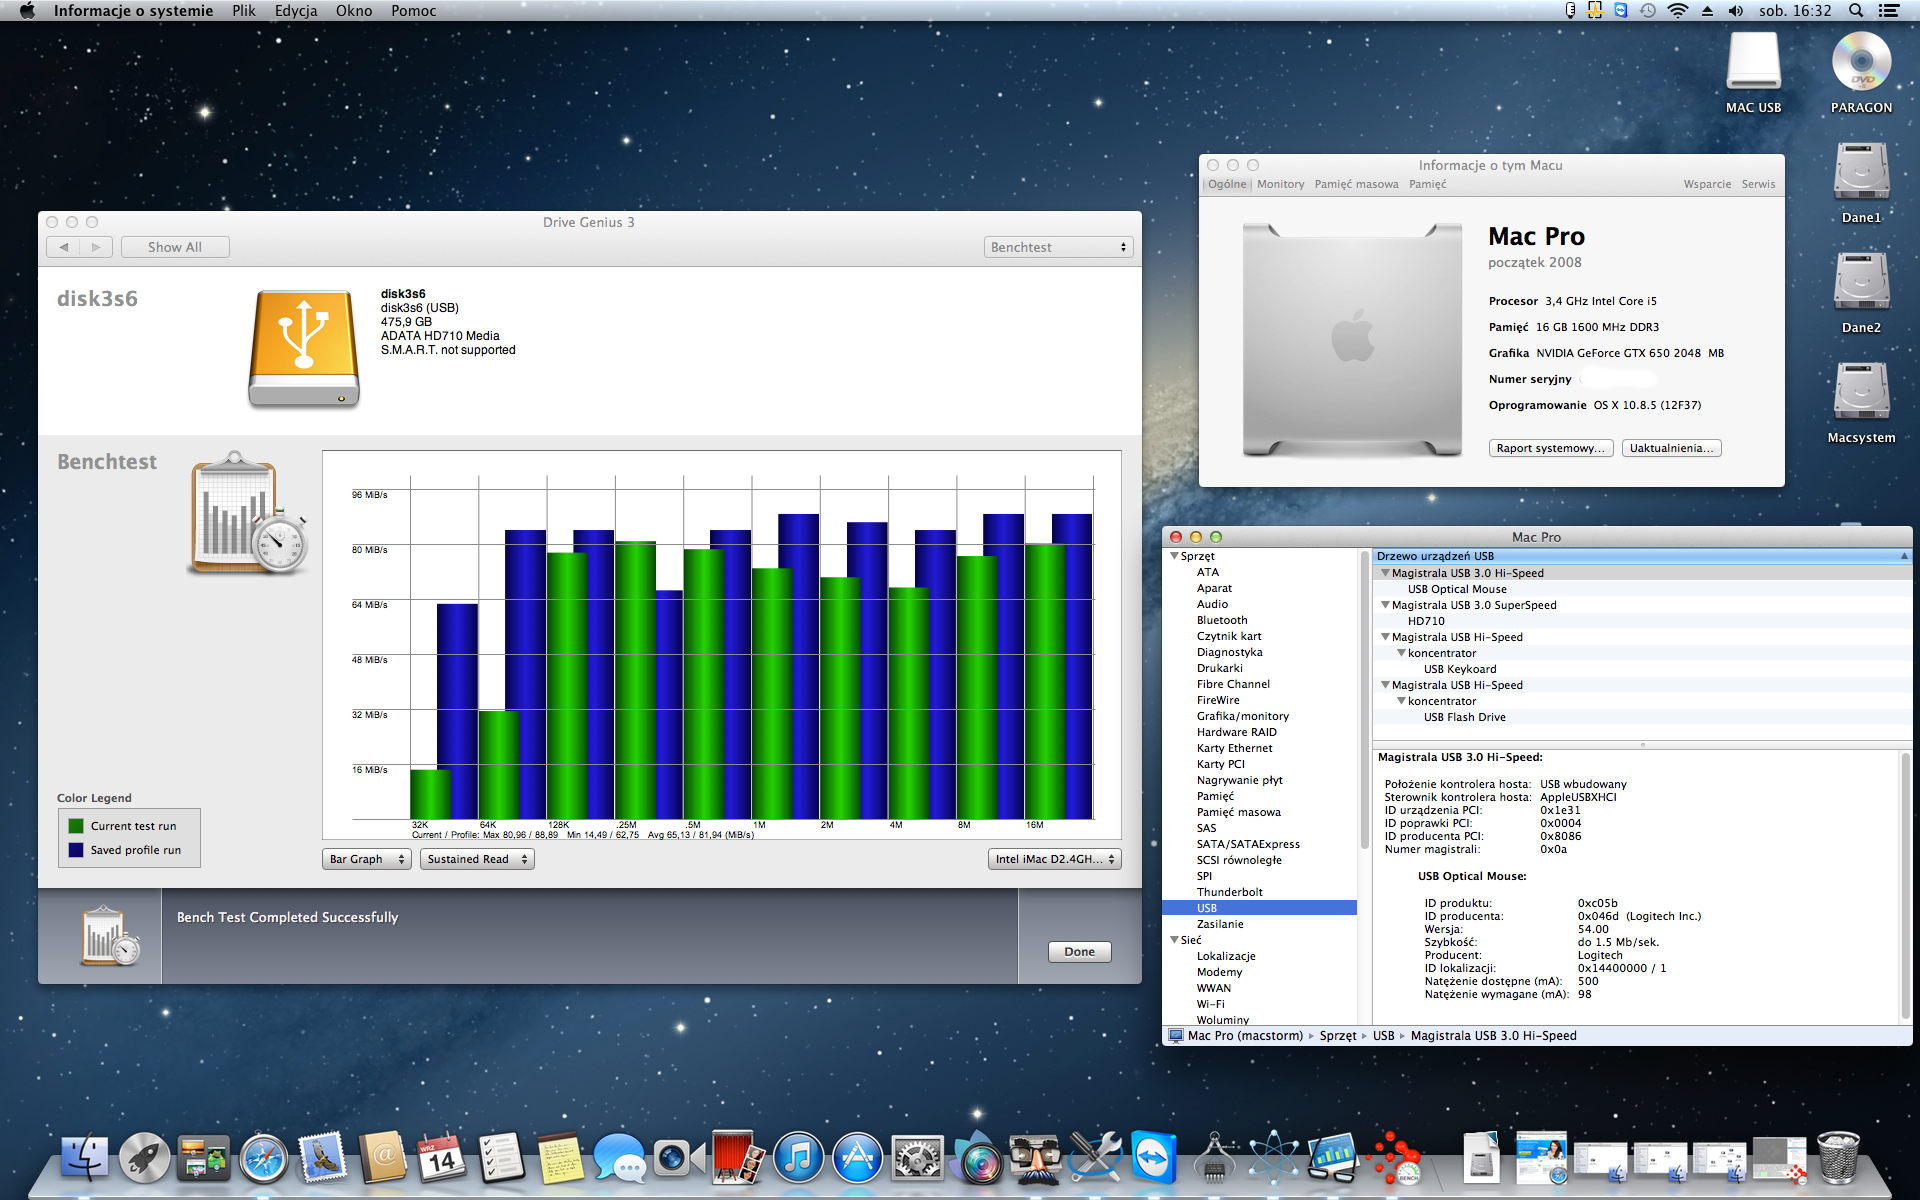The image size is (1920, 1200).
Task: Open Calendar icon showing 14
Action: (x=441, y=1158)
